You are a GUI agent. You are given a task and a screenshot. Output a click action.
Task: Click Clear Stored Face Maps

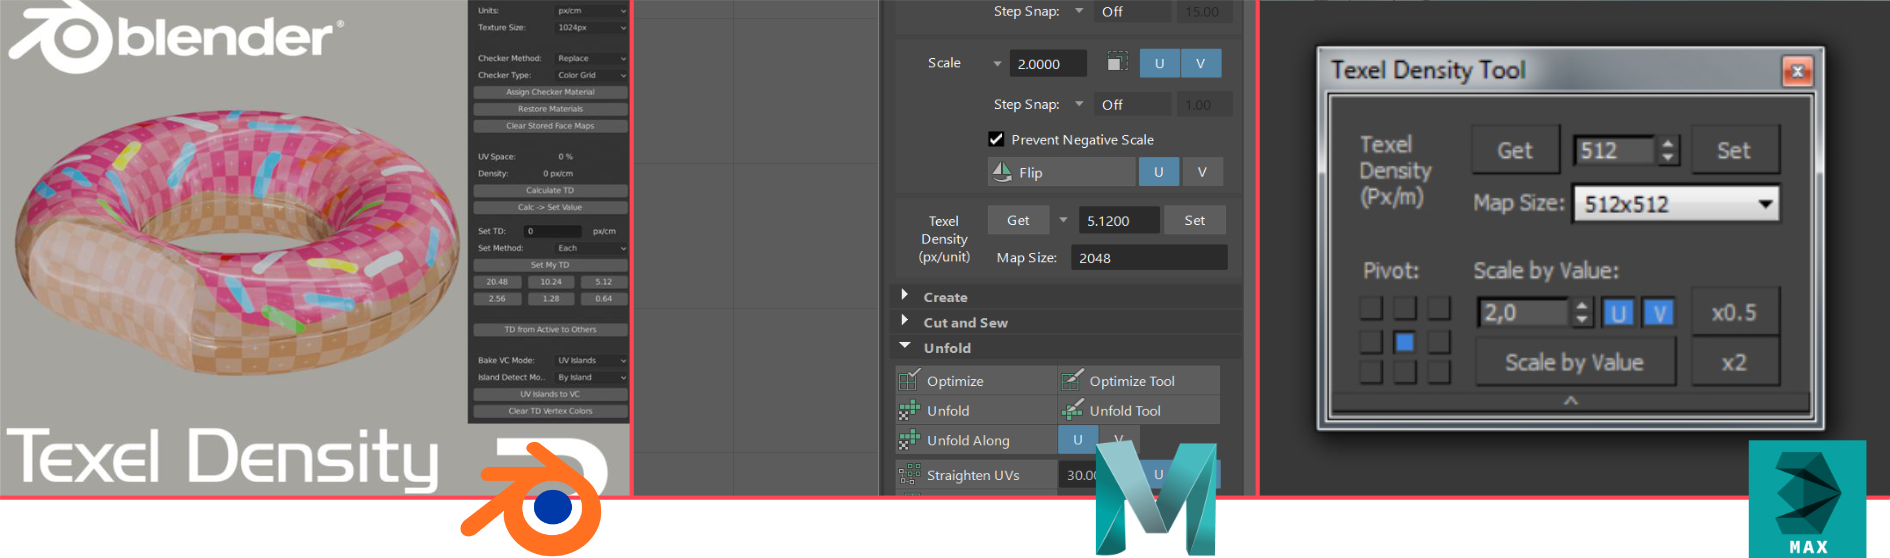point(550,126)
